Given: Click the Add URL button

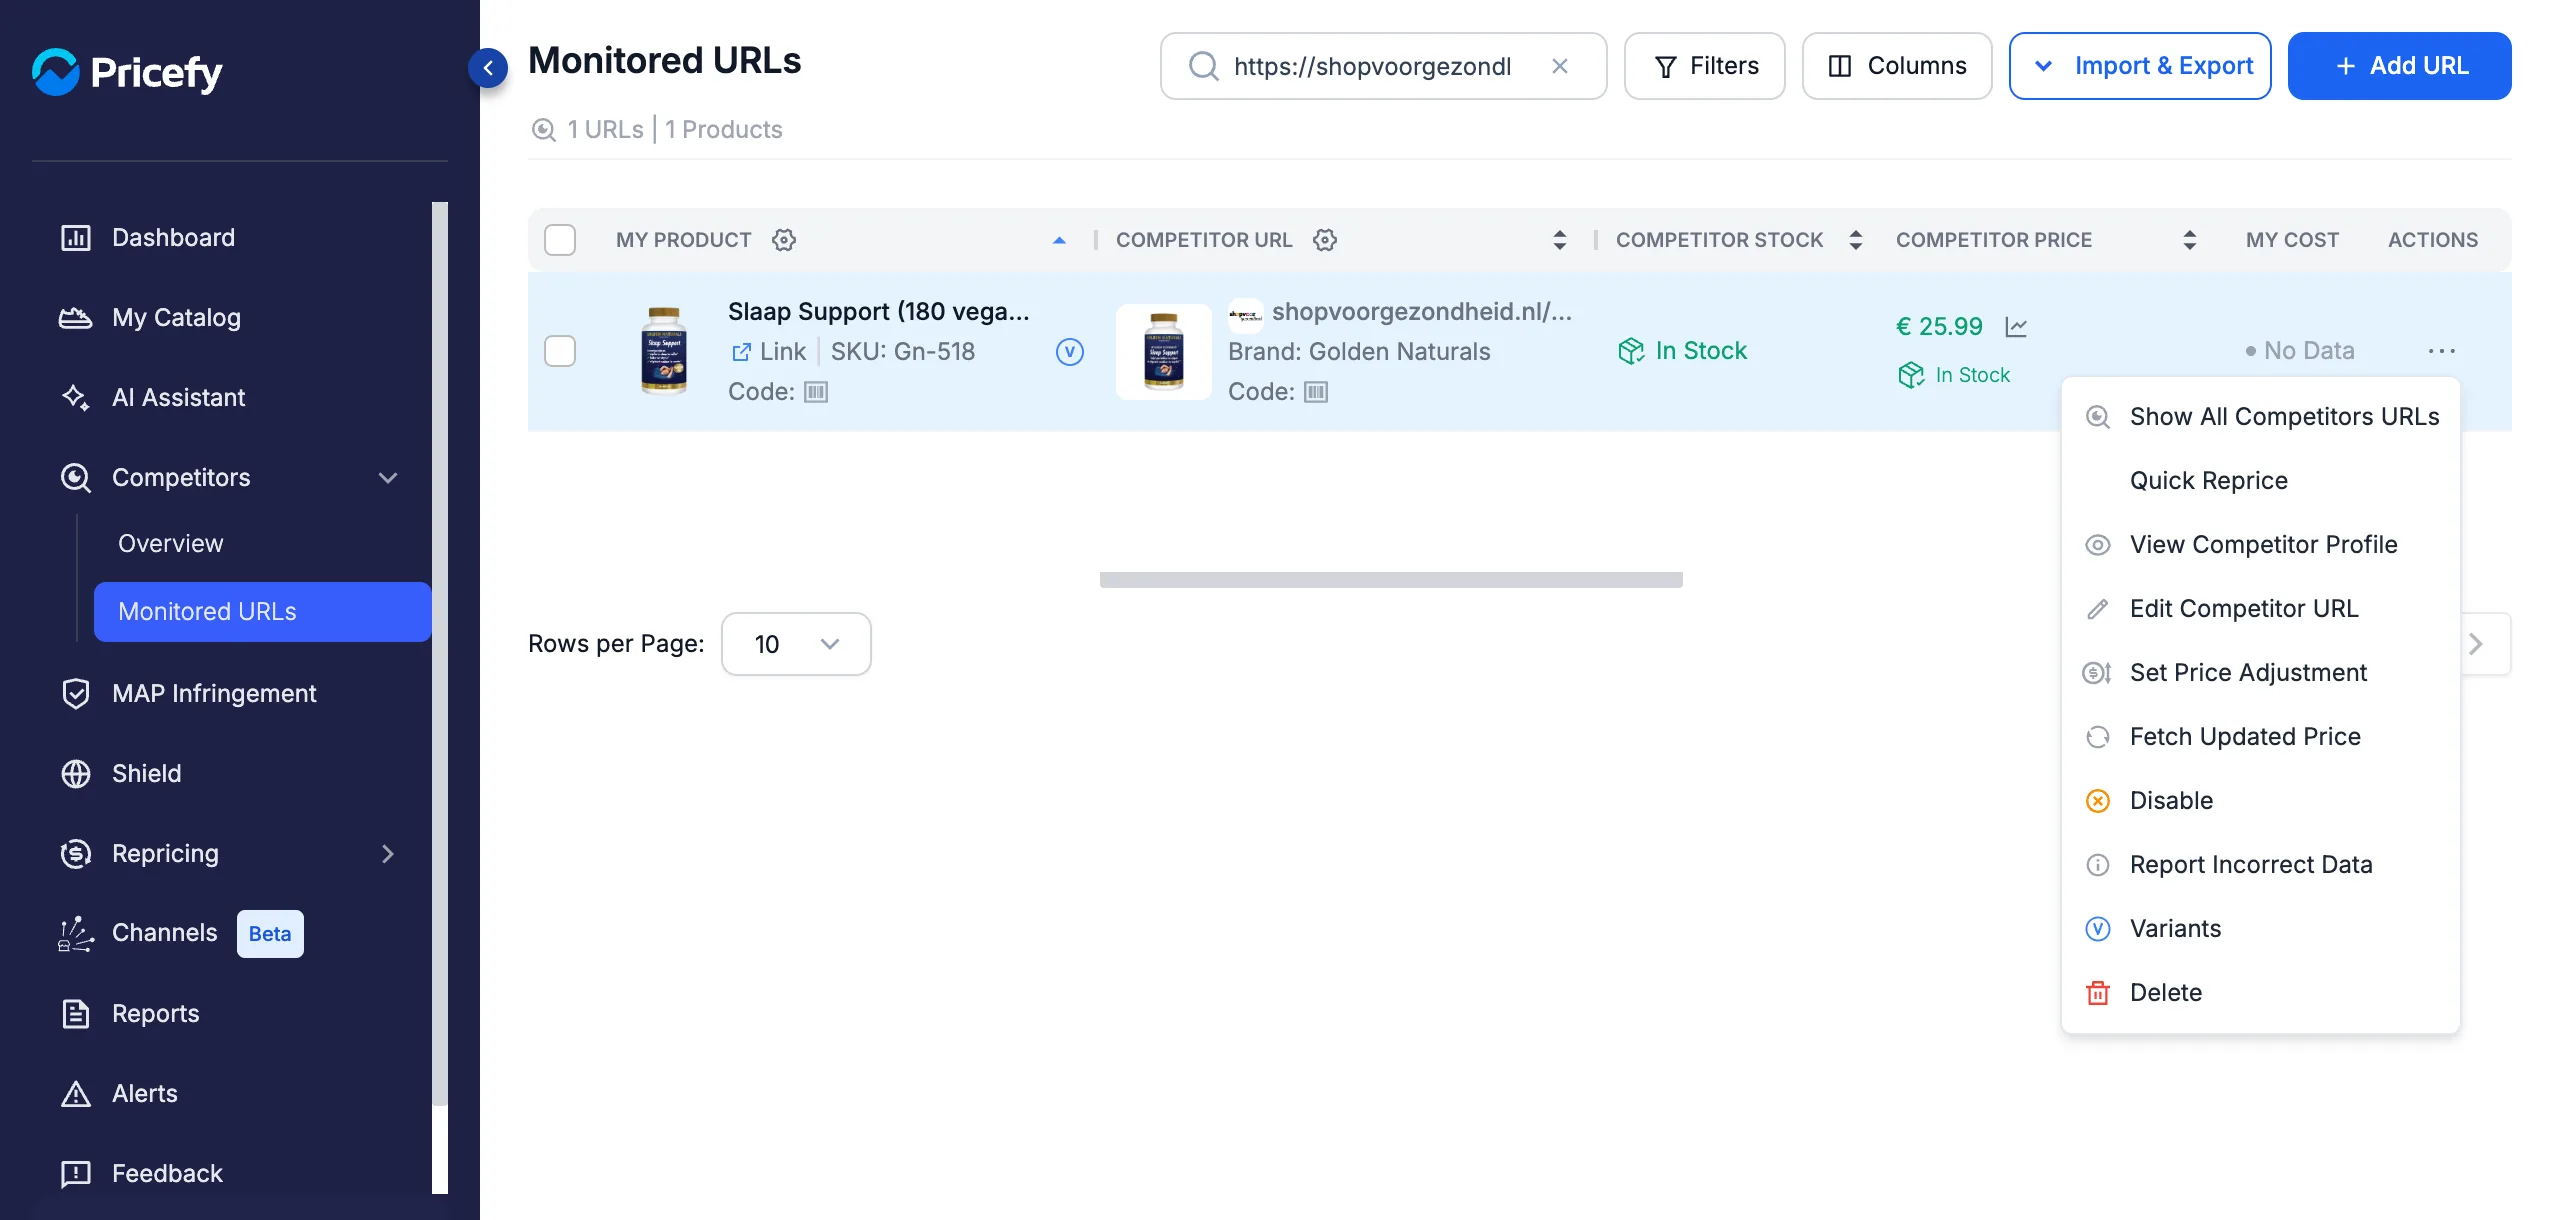Looking at the screenshot, I should coord(2399,66).
